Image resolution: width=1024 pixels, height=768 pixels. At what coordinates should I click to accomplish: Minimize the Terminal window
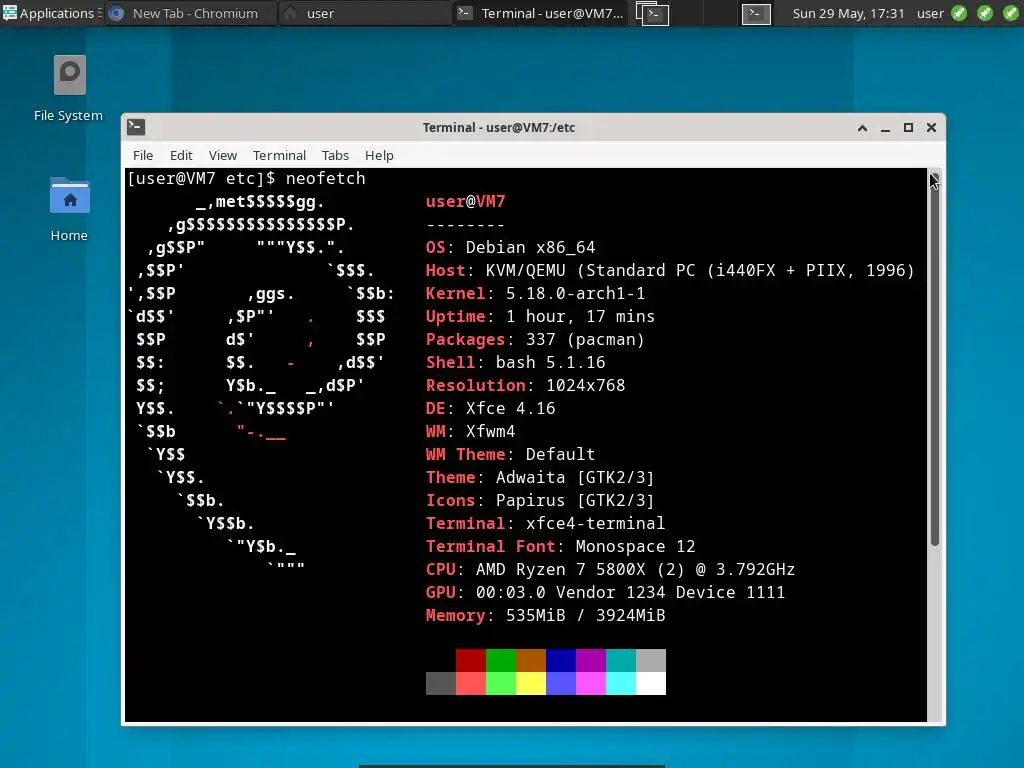point(886,128)
